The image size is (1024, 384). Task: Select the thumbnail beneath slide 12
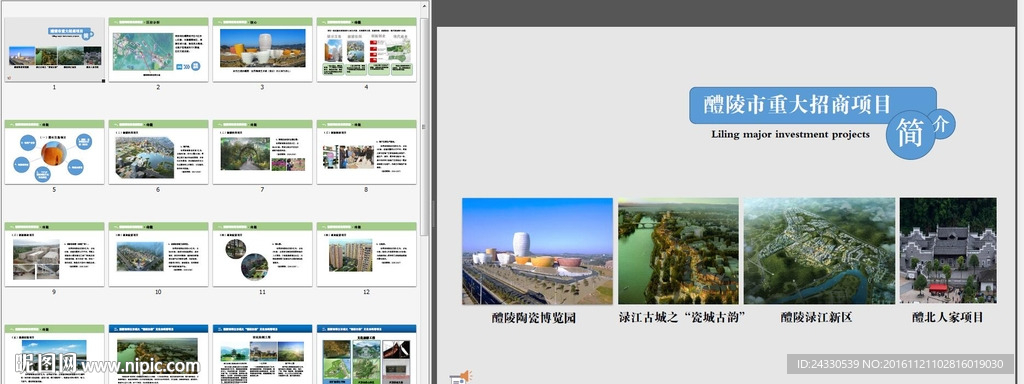click(x=366, y=355)
